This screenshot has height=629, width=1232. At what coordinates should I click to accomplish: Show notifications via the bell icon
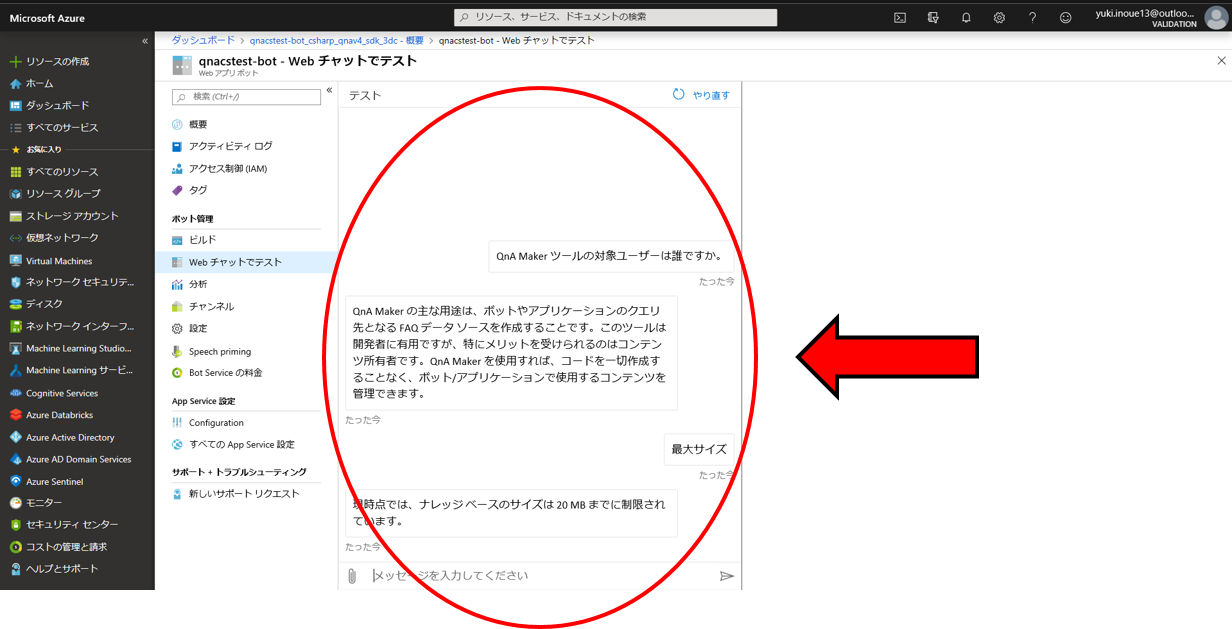click(966, 17)
